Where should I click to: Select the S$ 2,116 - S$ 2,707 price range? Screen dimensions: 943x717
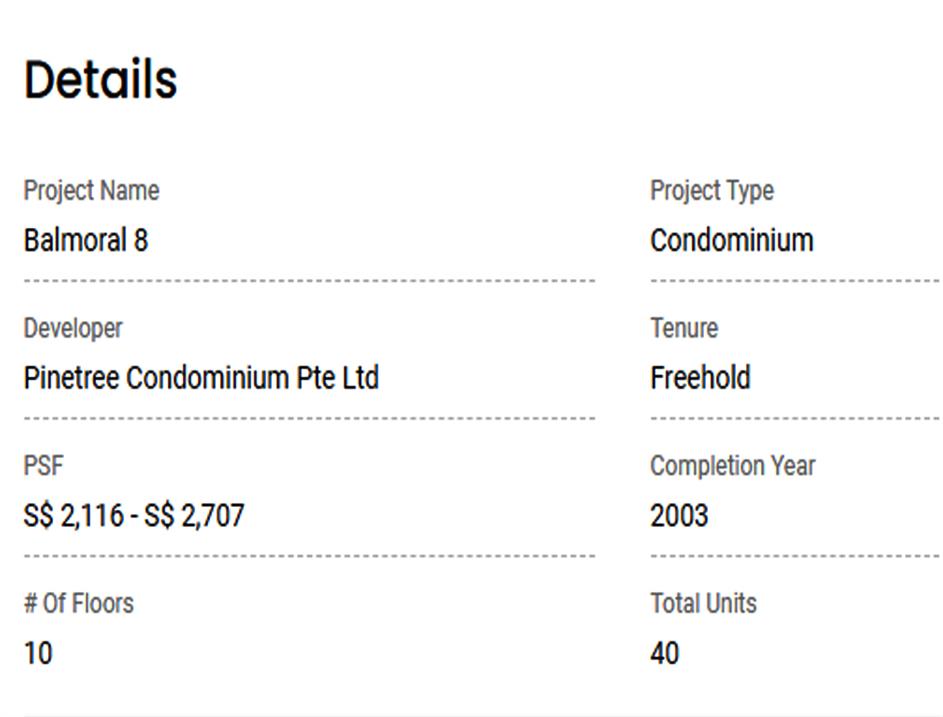click(x=134, y=516)
